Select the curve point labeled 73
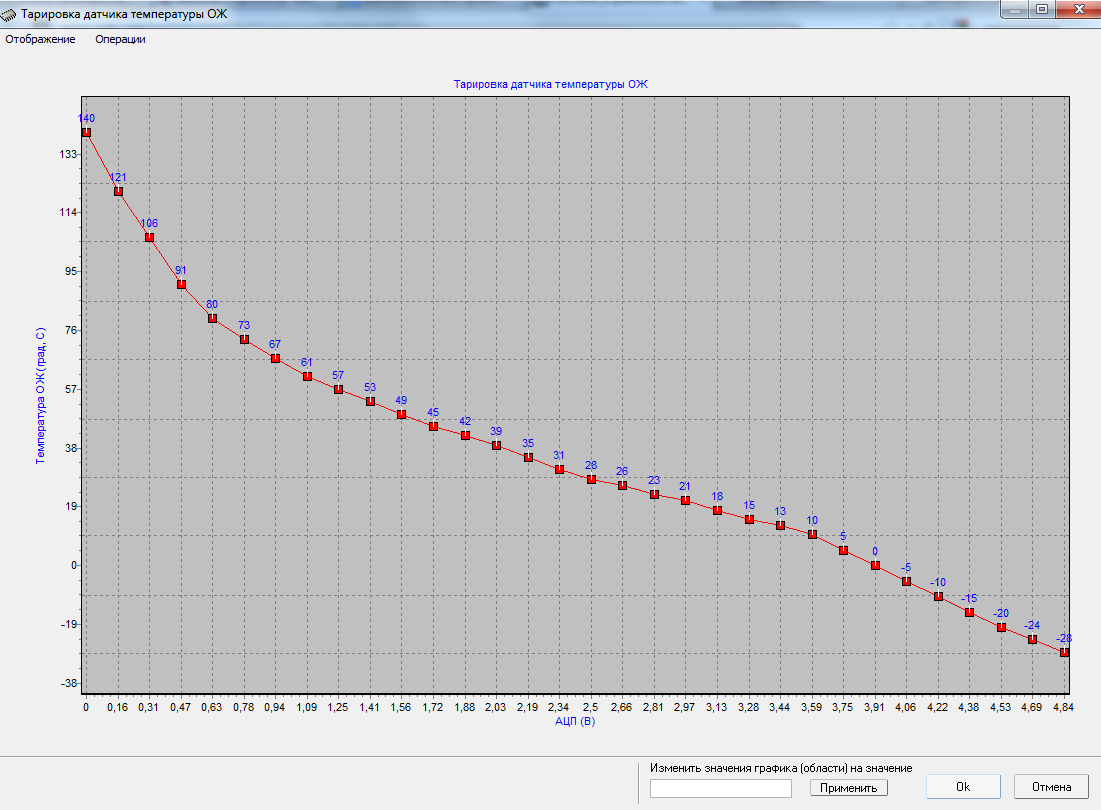Screen dimensions: 1101x810 [244, 339]
